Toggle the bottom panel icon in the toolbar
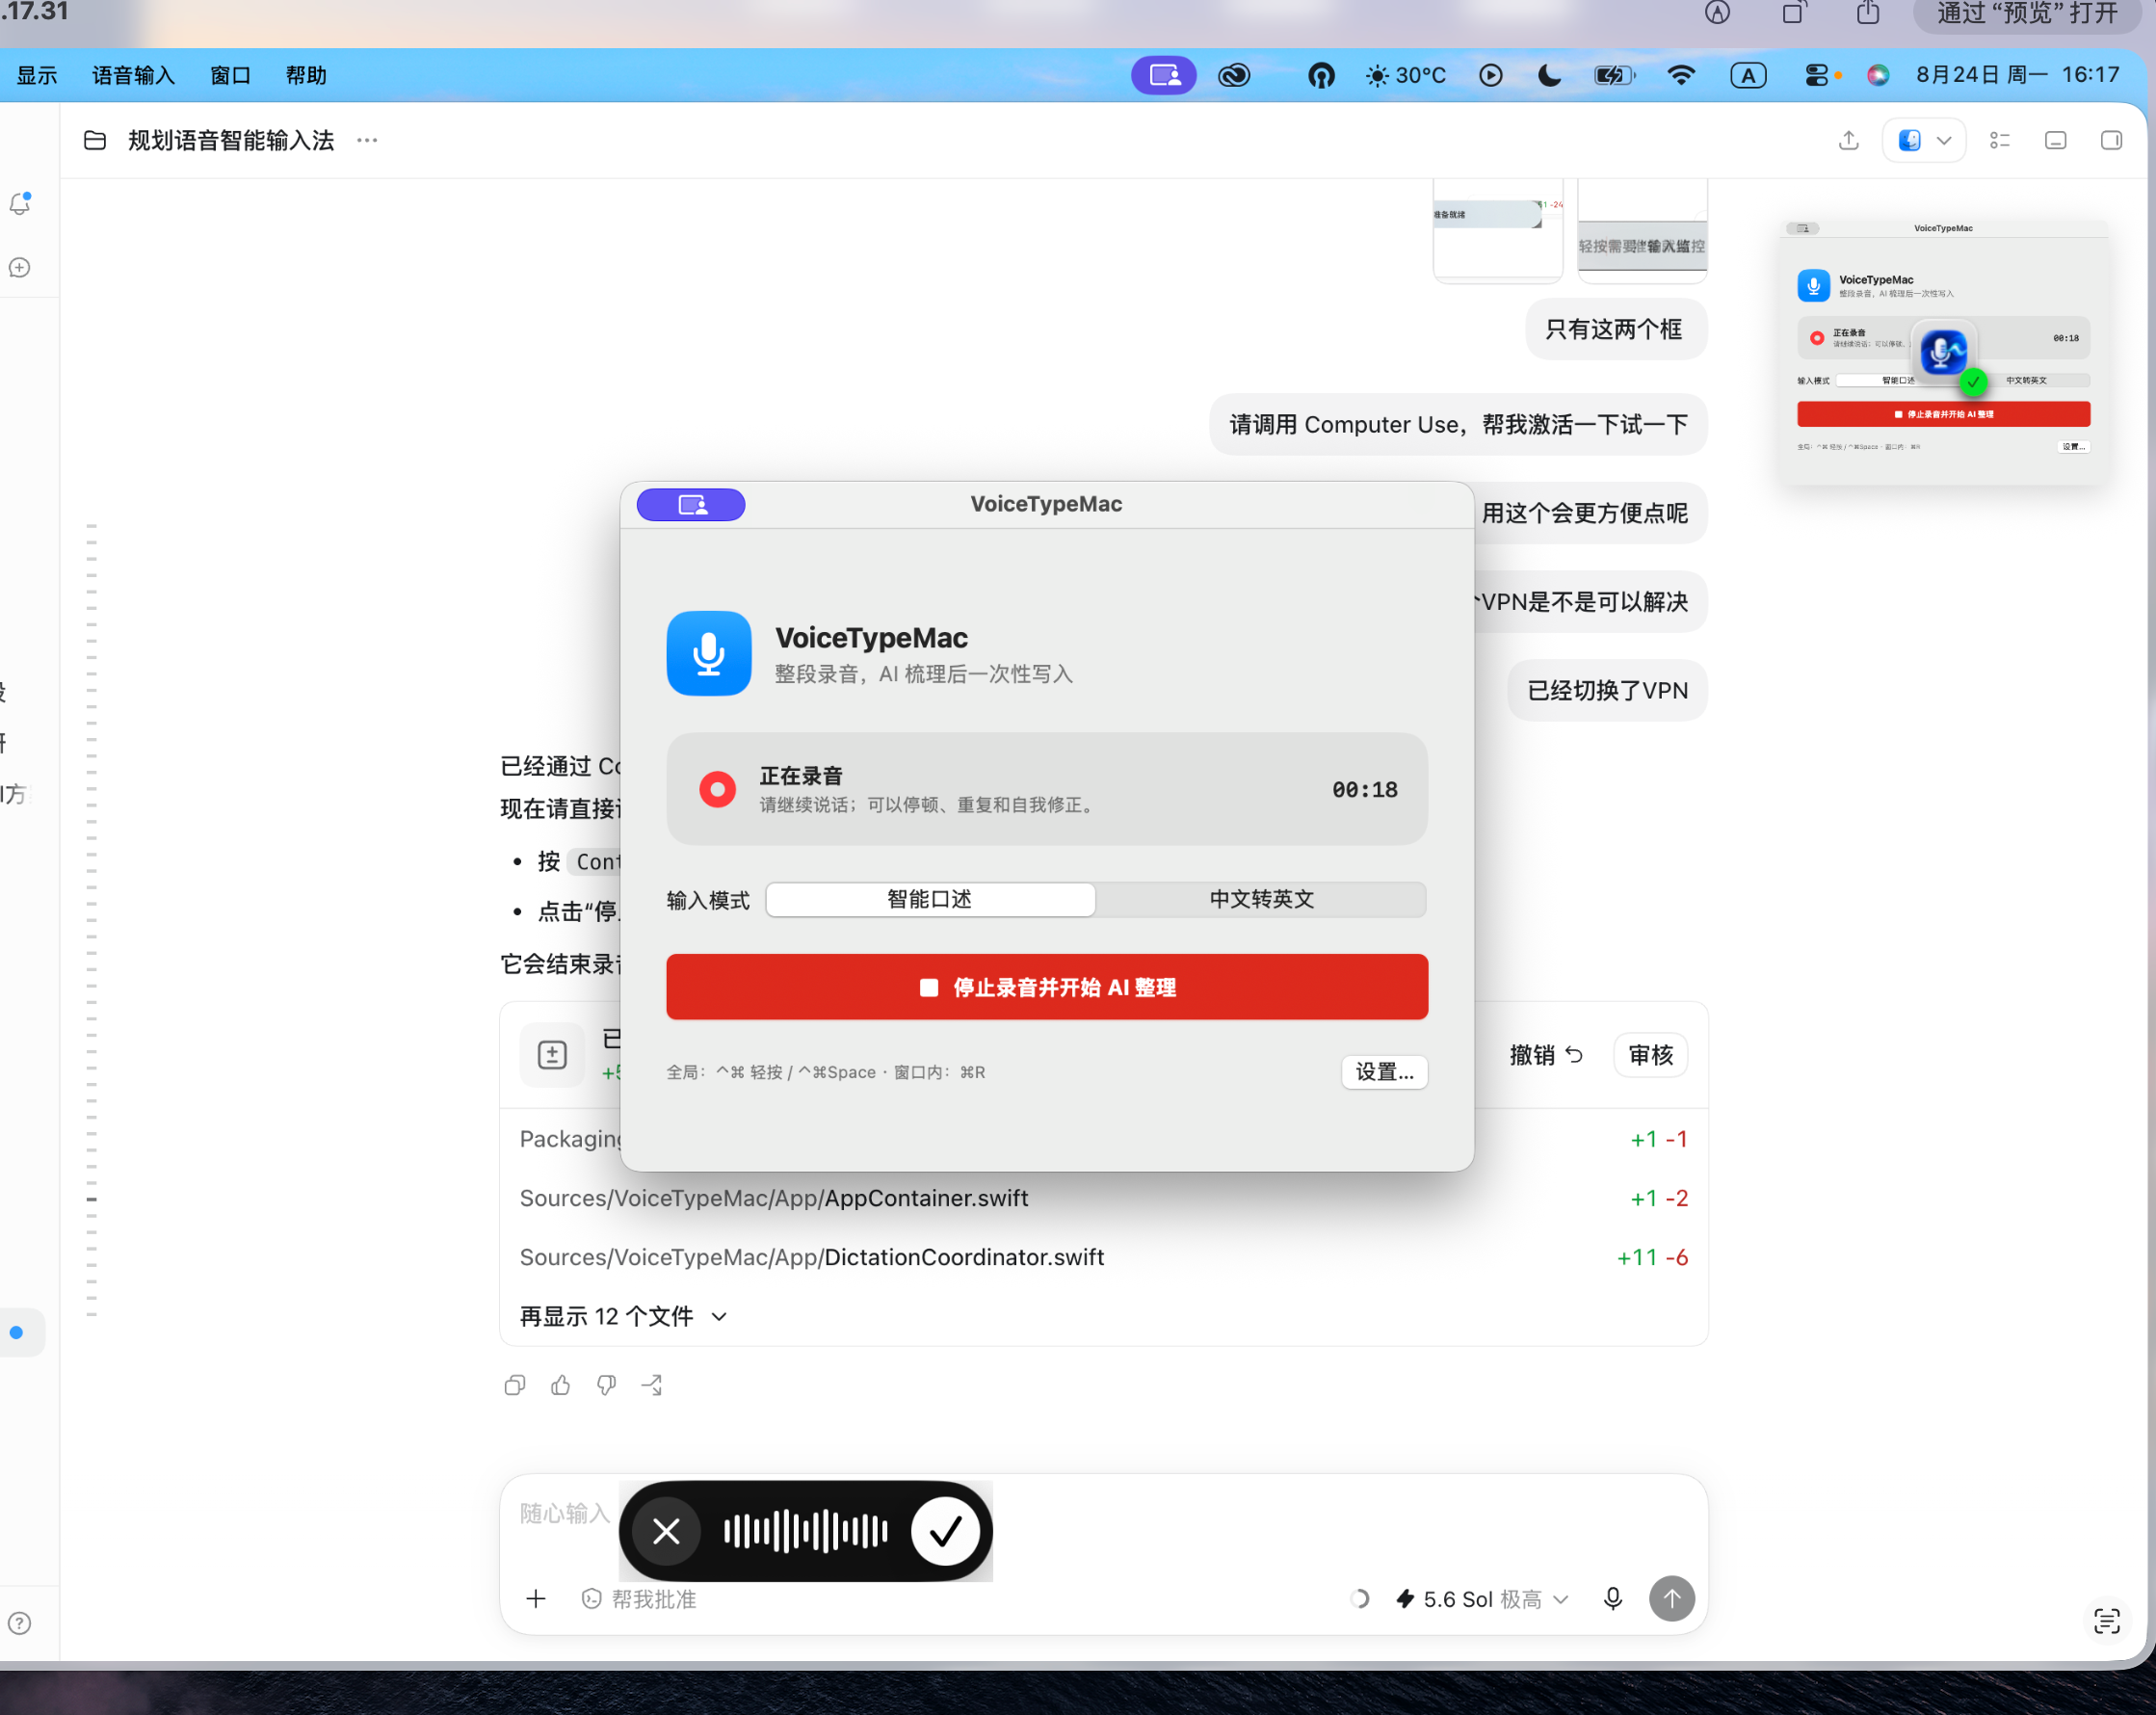This screenshot has width=2156, height=1715. click(x=2055, y=140)
